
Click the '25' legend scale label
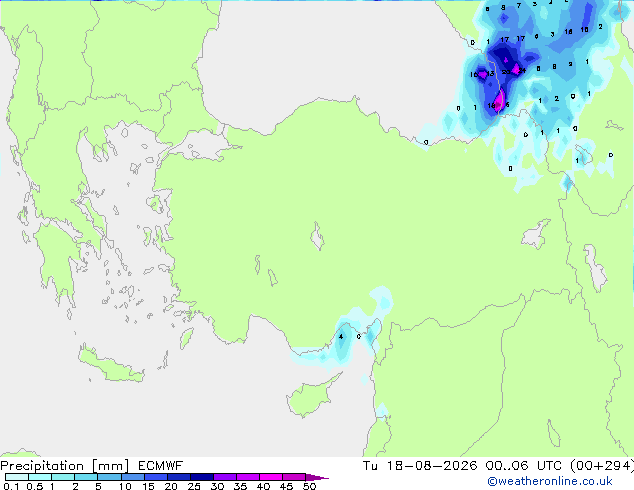(x=194, y=486)
